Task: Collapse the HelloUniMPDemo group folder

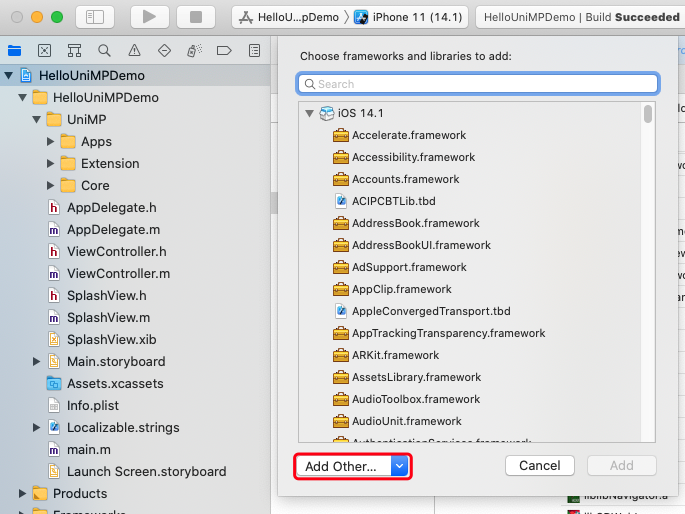Action: pos(22,97)
